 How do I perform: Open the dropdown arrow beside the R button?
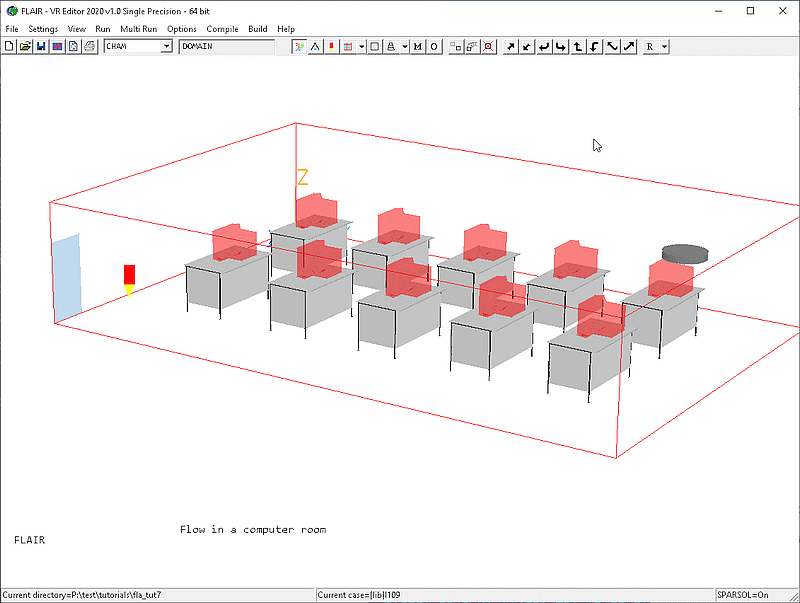(x=664, y=46)
